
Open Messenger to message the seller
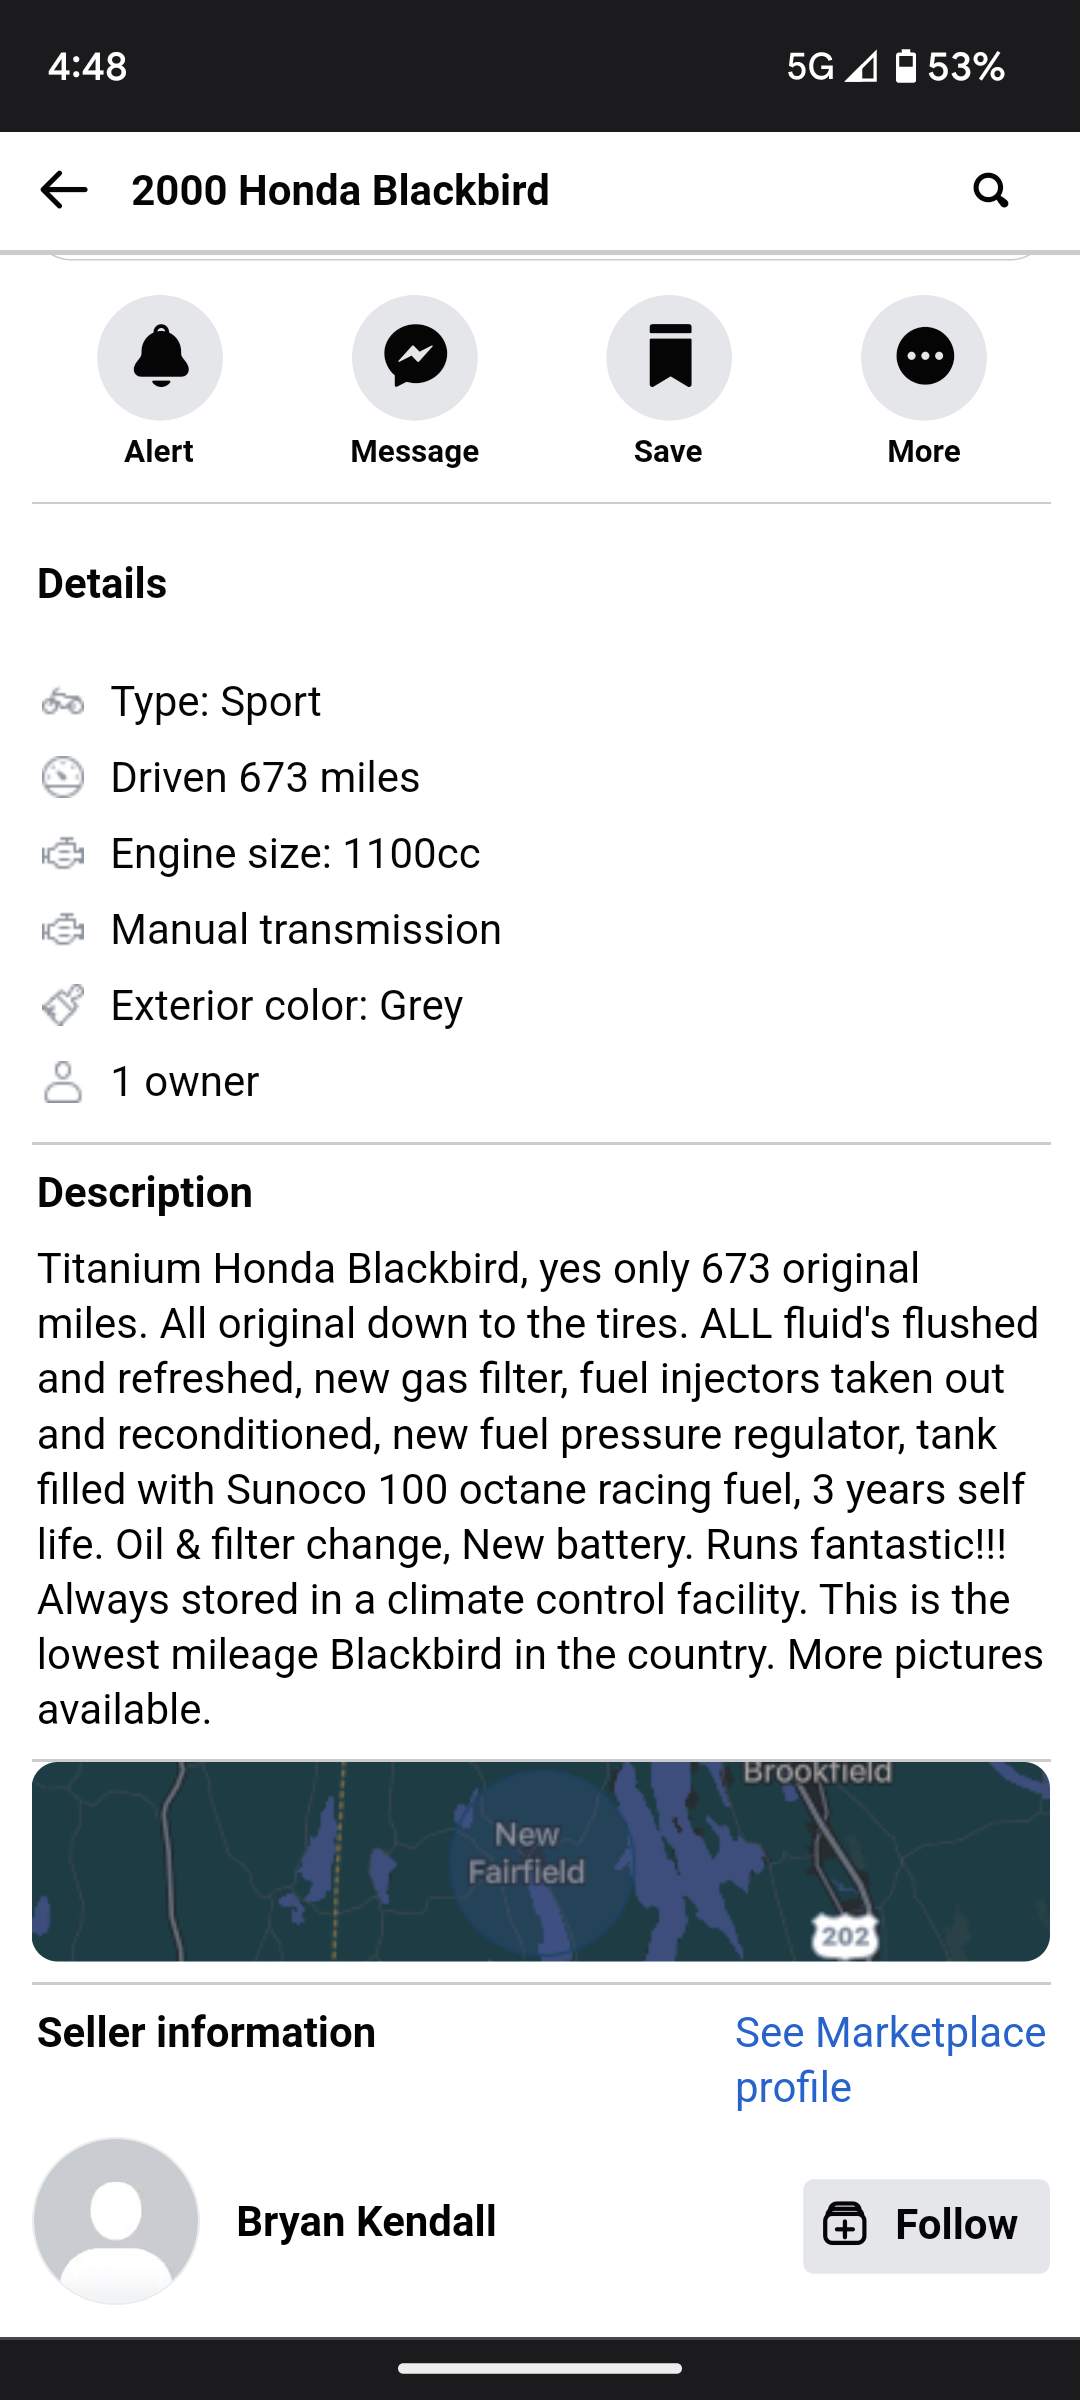[415, 357]
